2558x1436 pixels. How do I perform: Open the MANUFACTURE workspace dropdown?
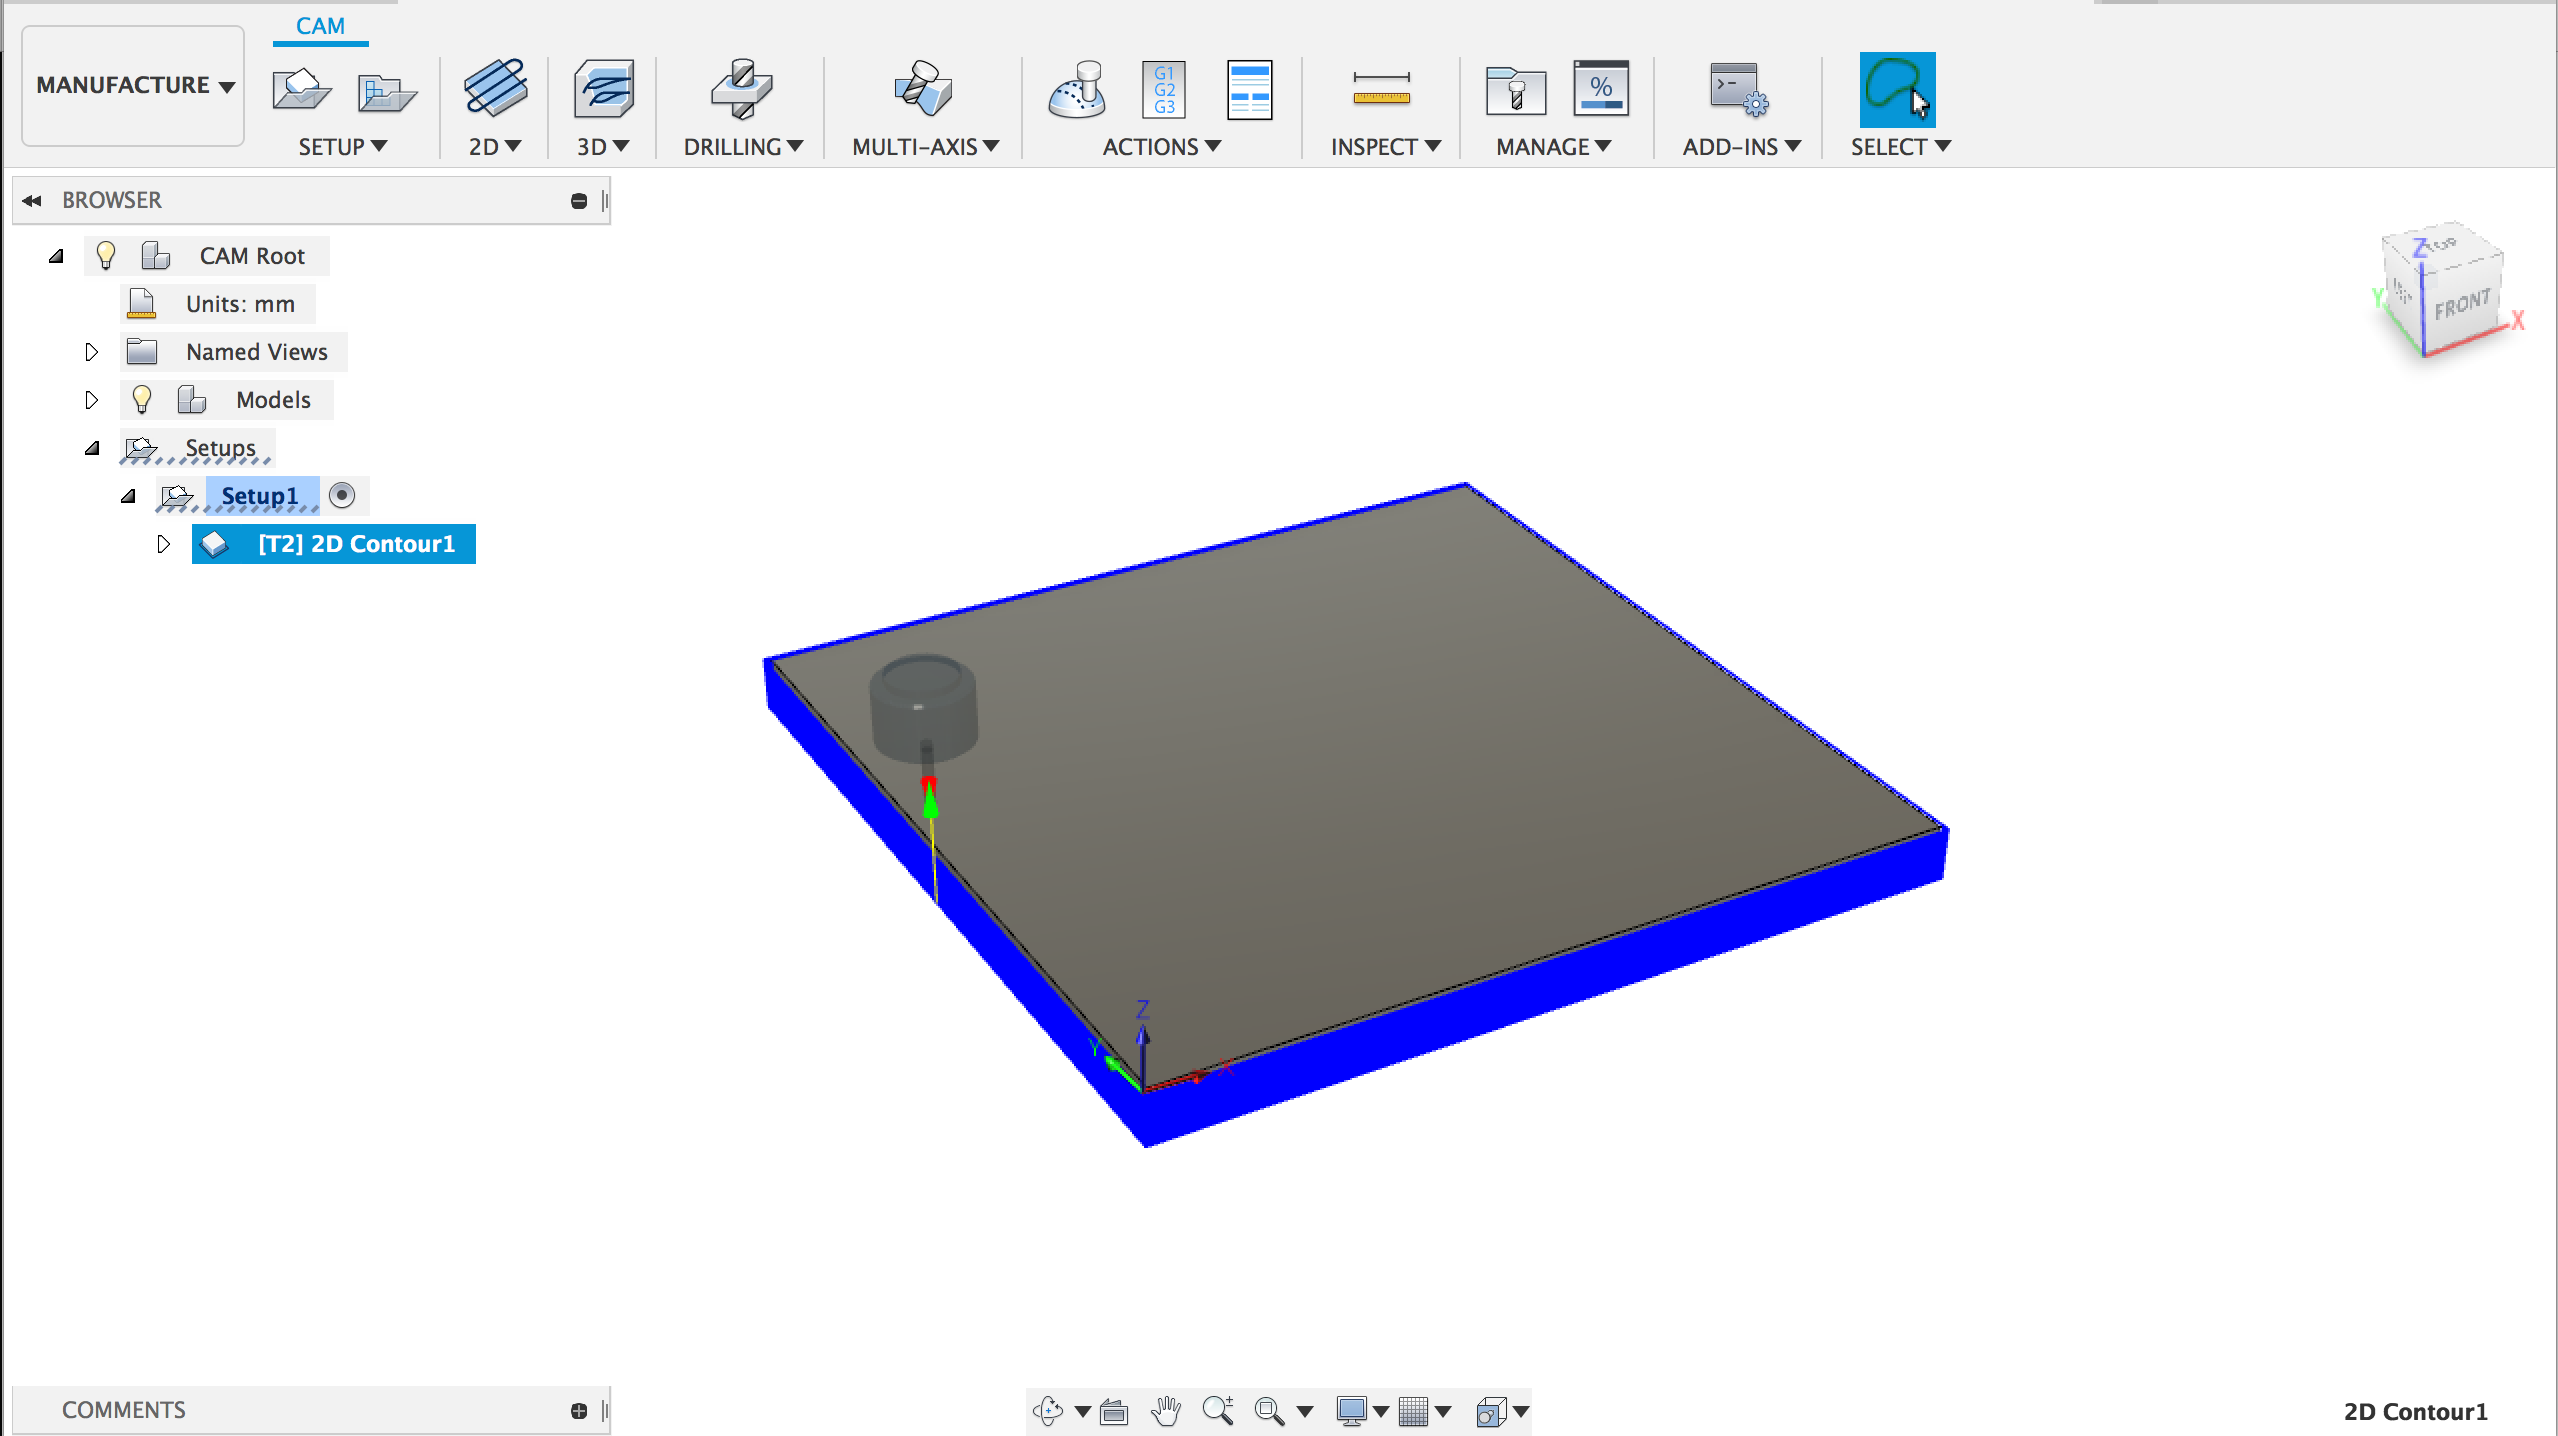pyautogui.click(x=134, y=86)
